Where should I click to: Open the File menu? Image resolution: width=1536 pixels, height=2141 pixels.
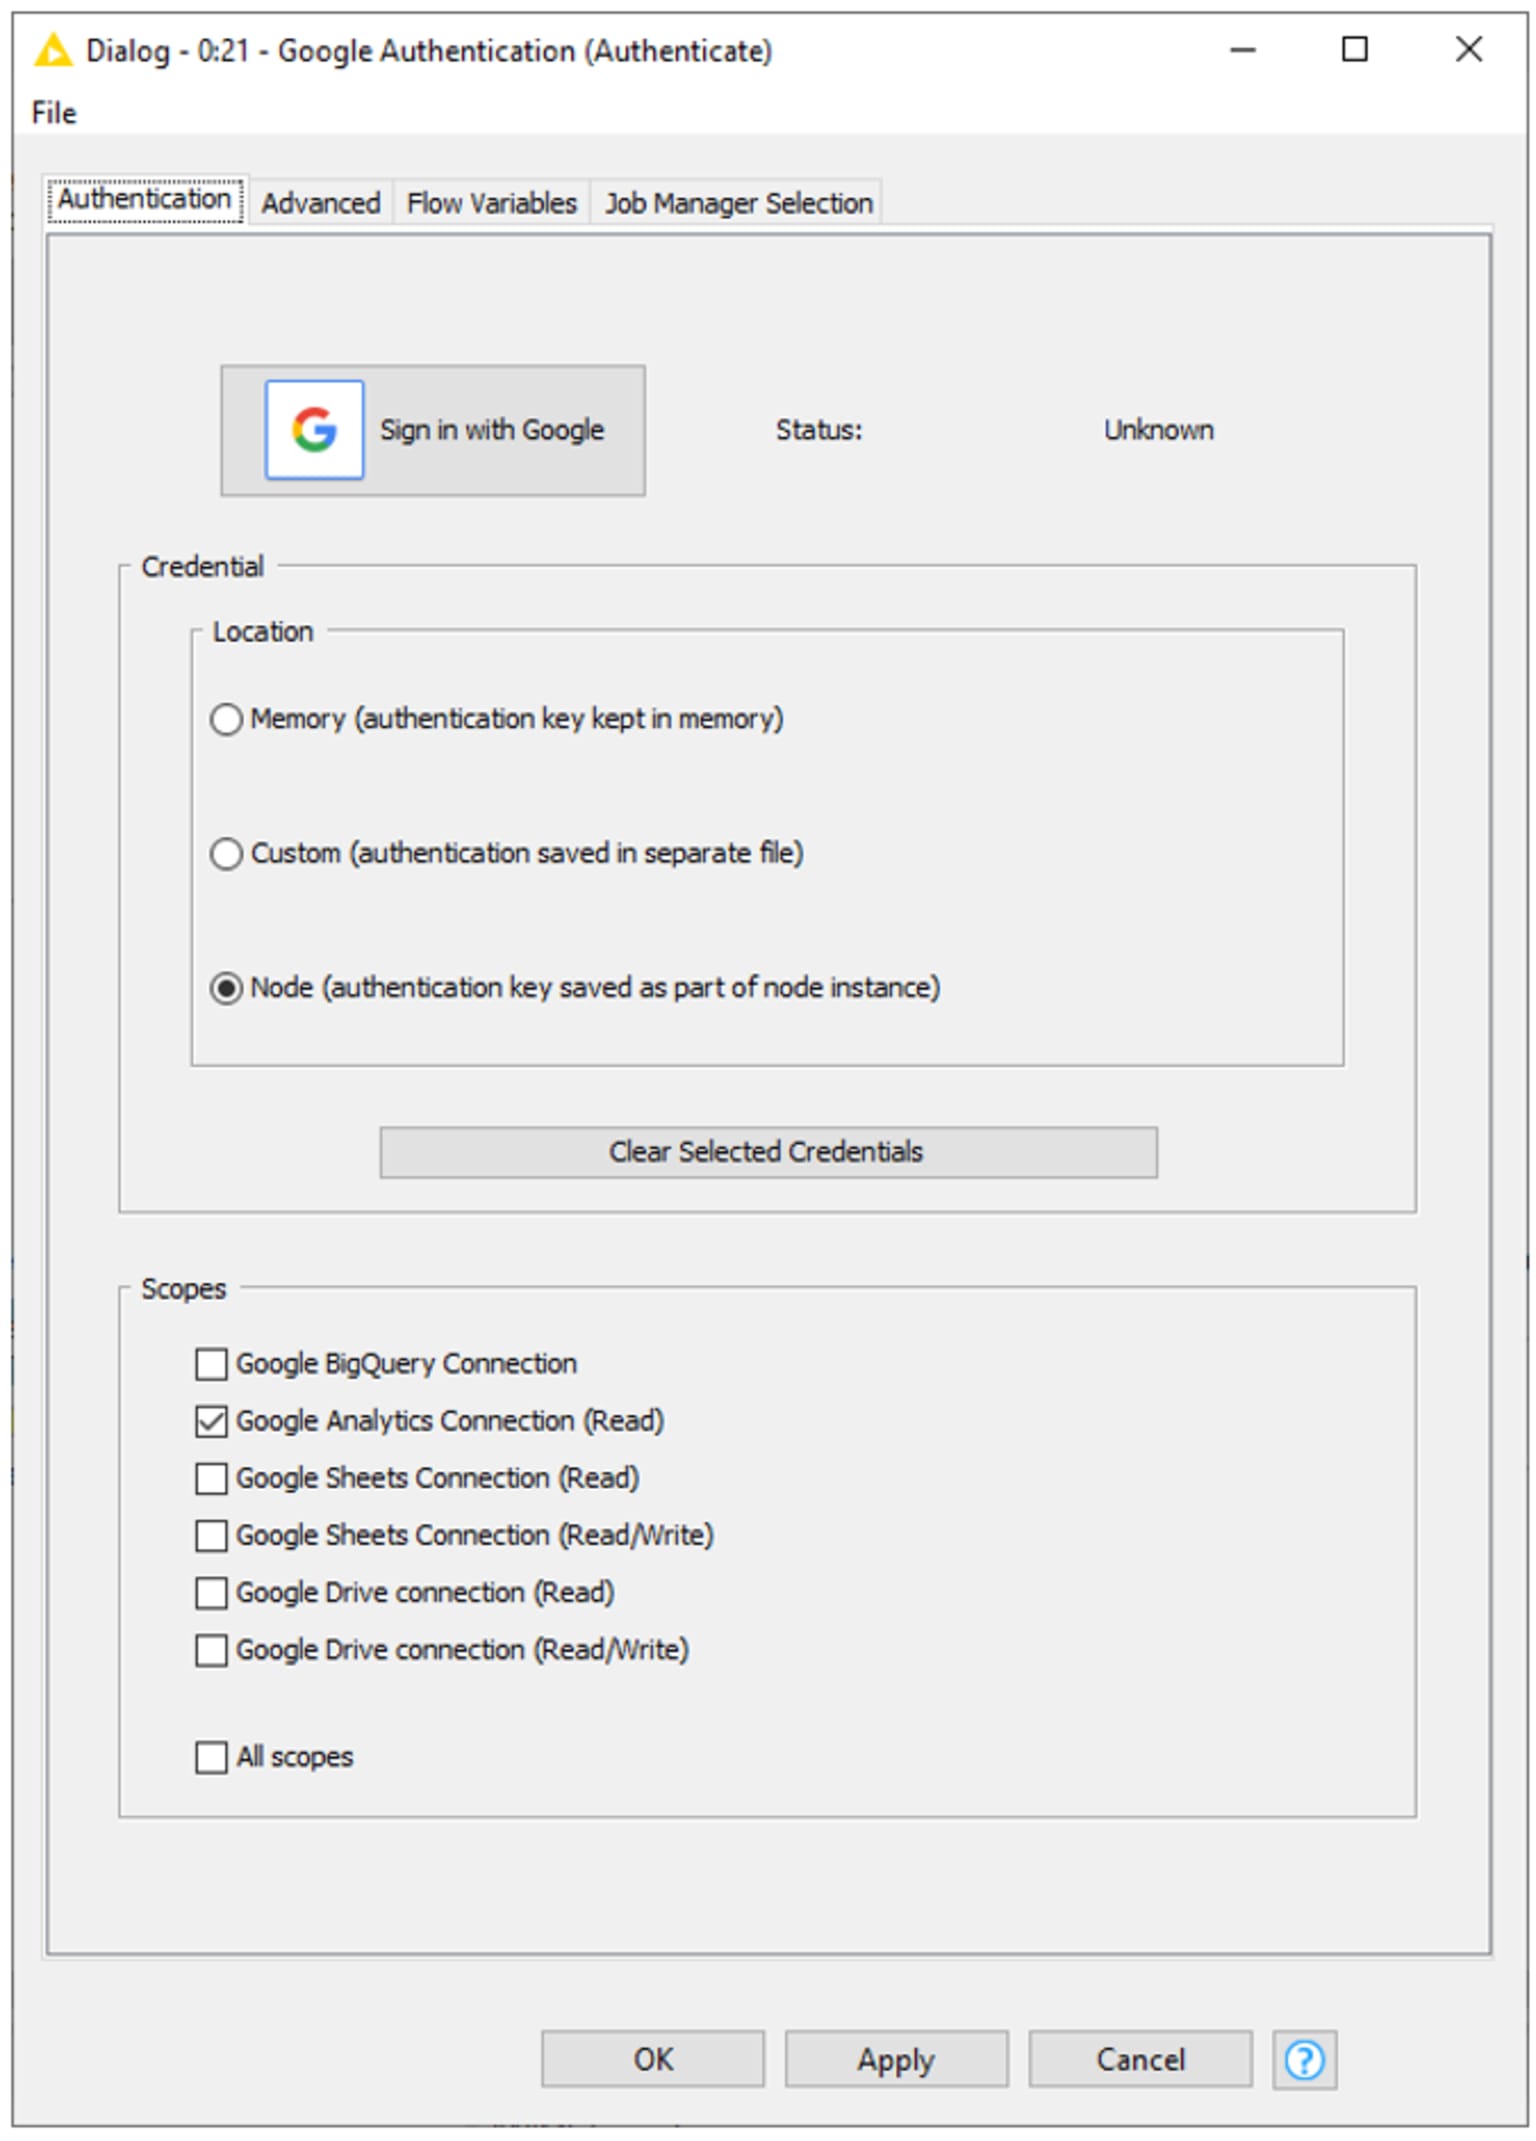(x=54, y=113)
